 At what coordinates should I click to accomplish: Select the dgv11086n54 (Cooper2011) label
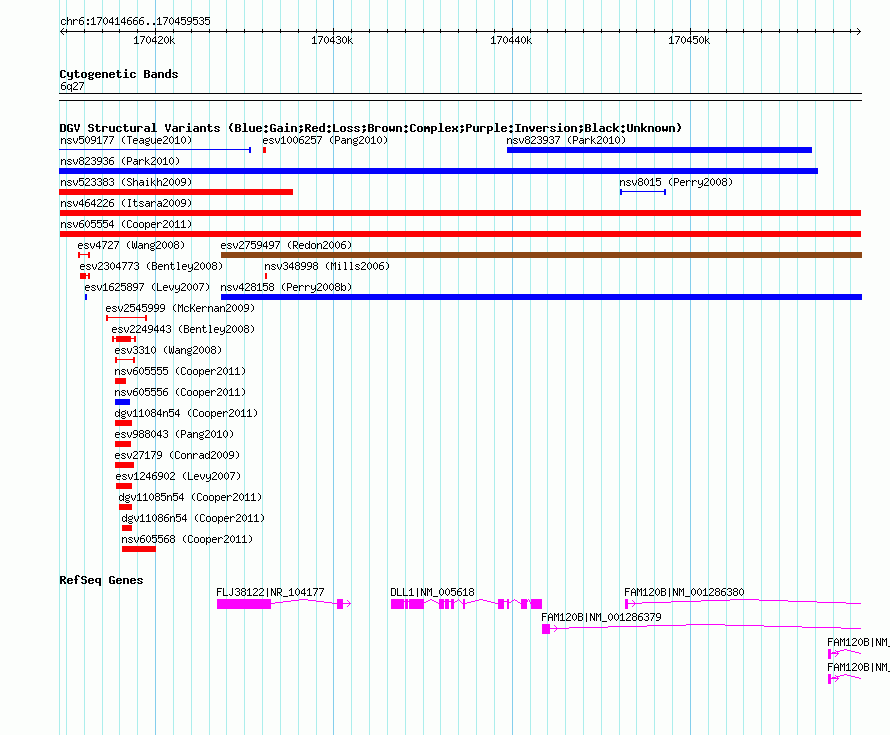[x=193, y=518]
